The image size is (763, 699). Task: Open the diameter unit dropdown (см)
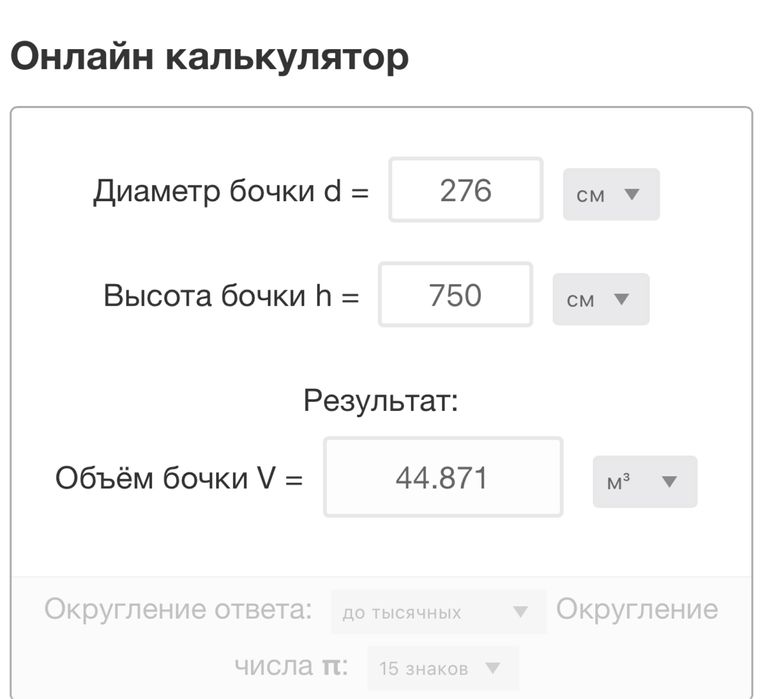pos(611,194)
